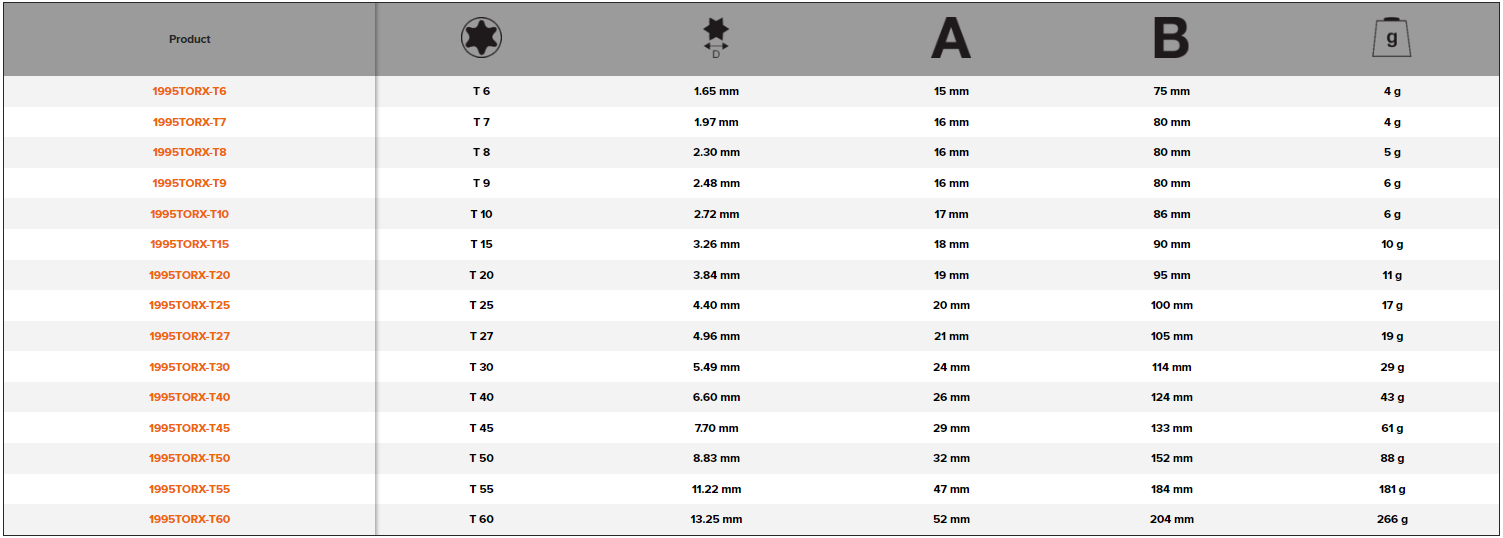Open the 1995TORX-T8 product link
The image size is (1503, 538).
click(190, 152)
